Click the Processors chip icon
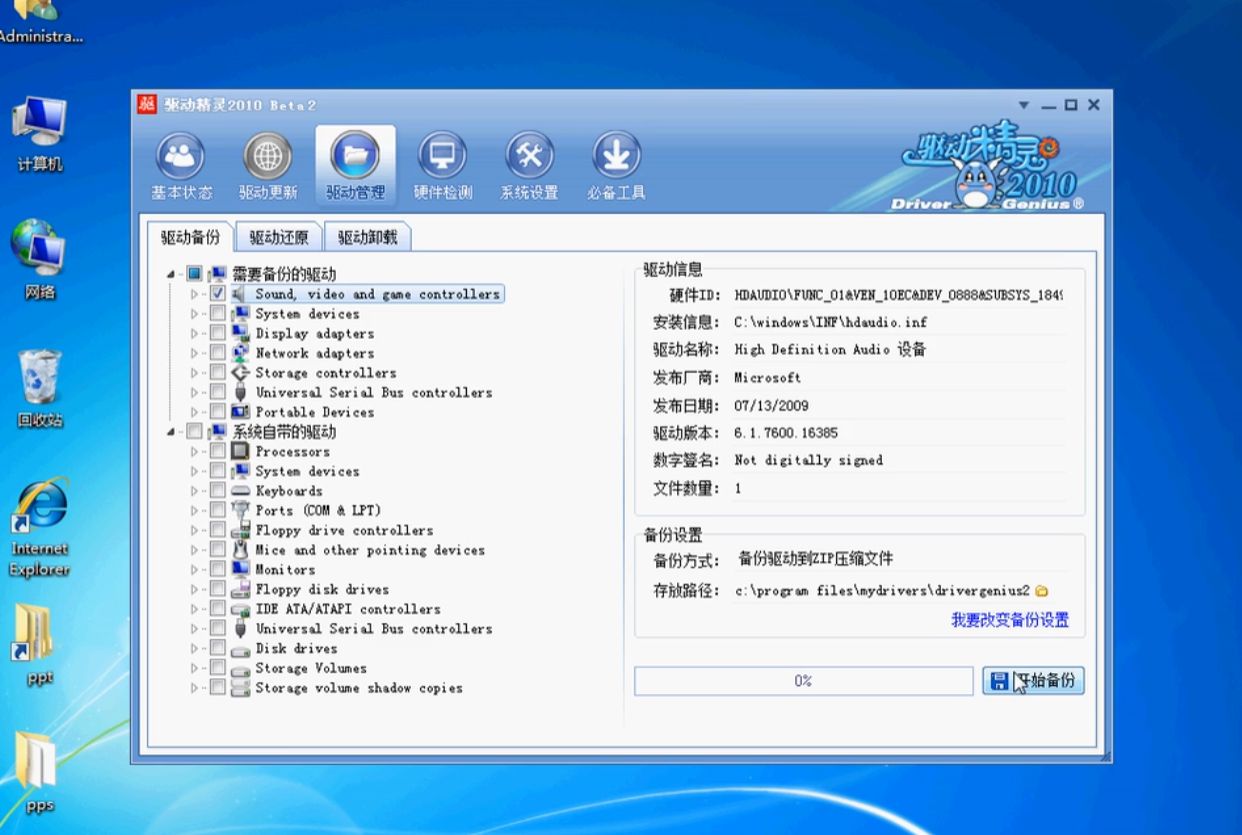The width and height of the screenshot is (1242, 835). click(x=240, y=452)
